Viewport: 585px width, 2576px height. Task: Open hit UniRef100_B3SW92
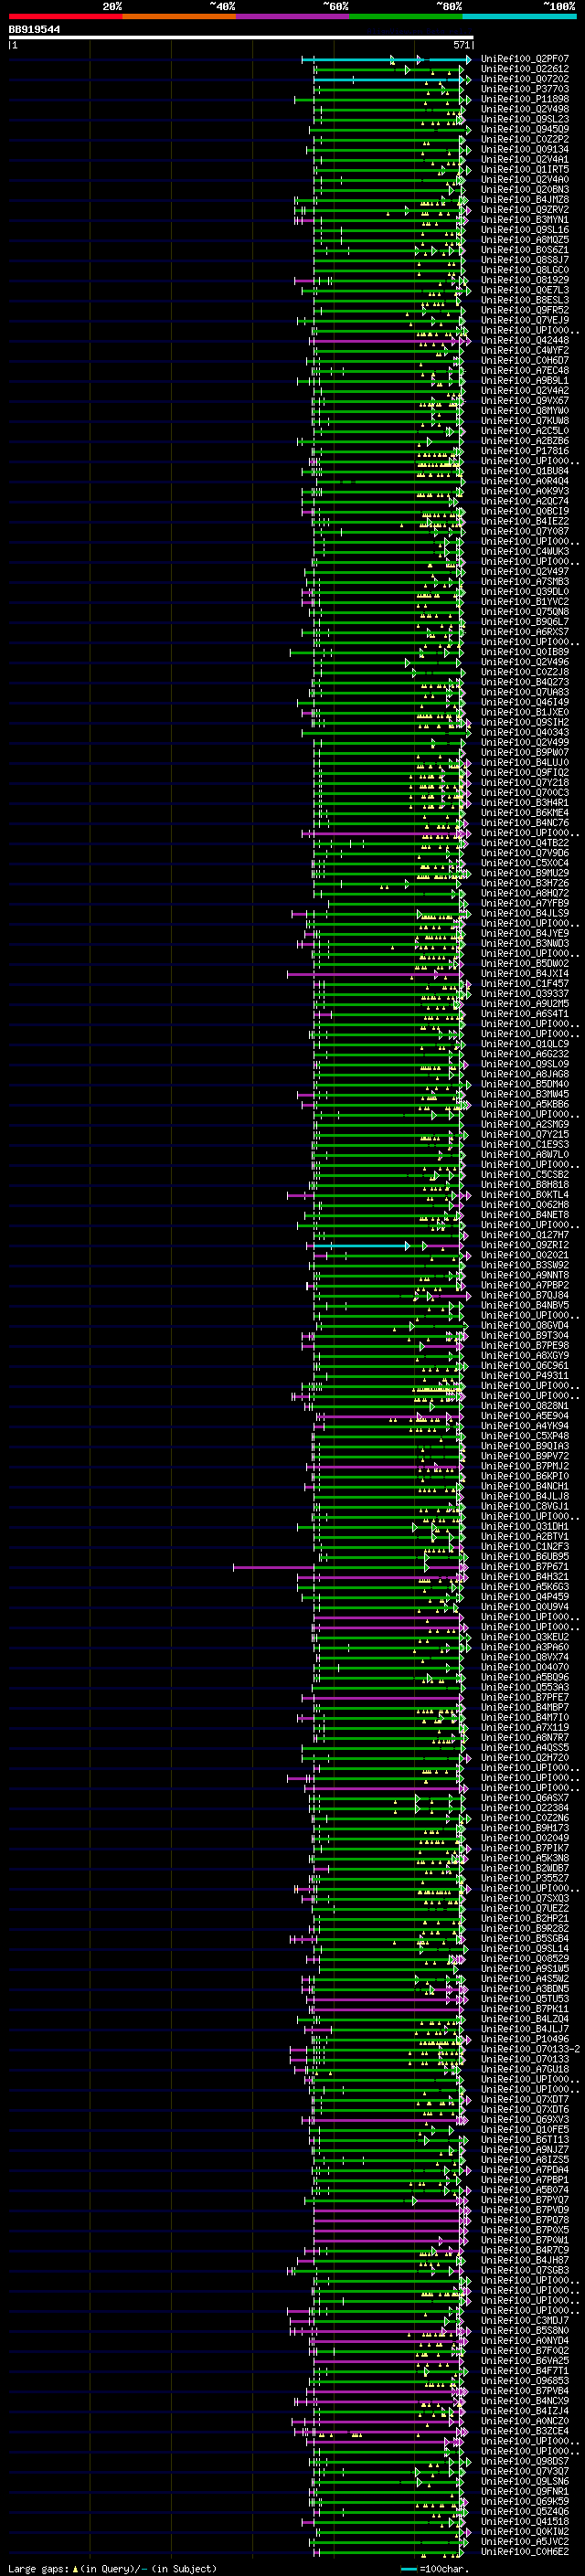click(524, 1265)
